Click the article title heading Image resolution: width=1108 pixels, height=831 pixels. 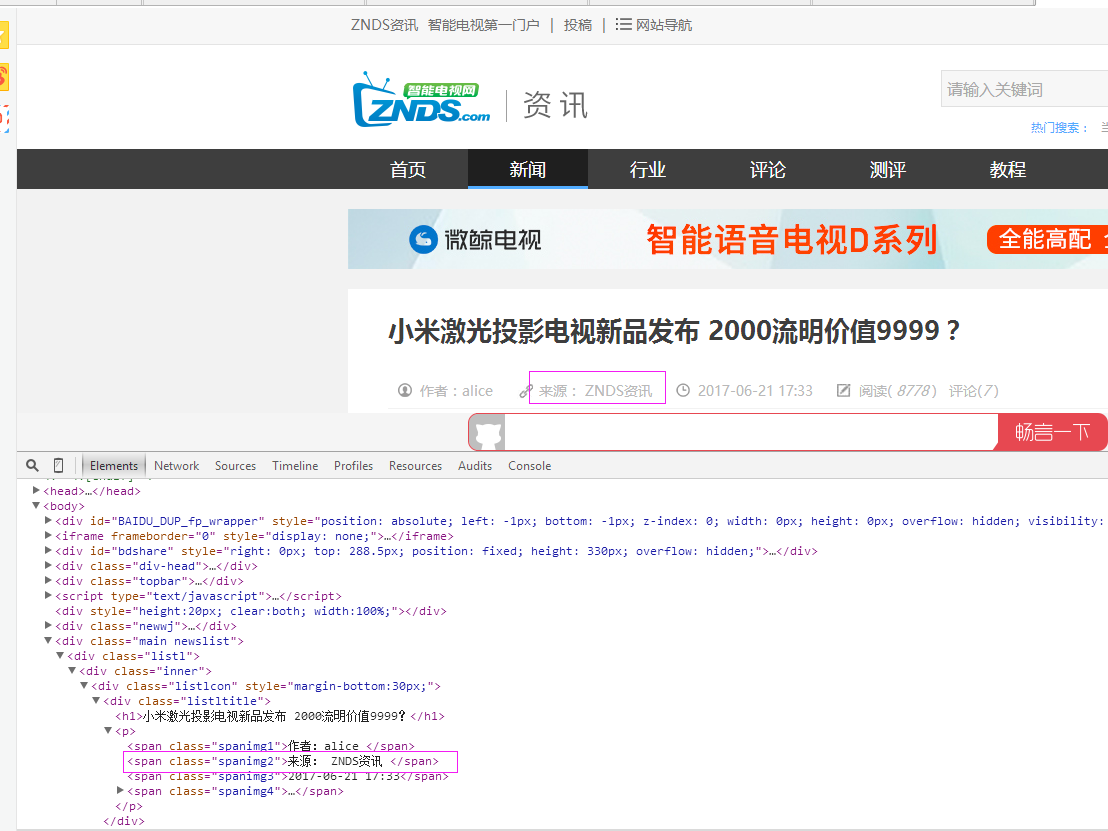[674, 330]
